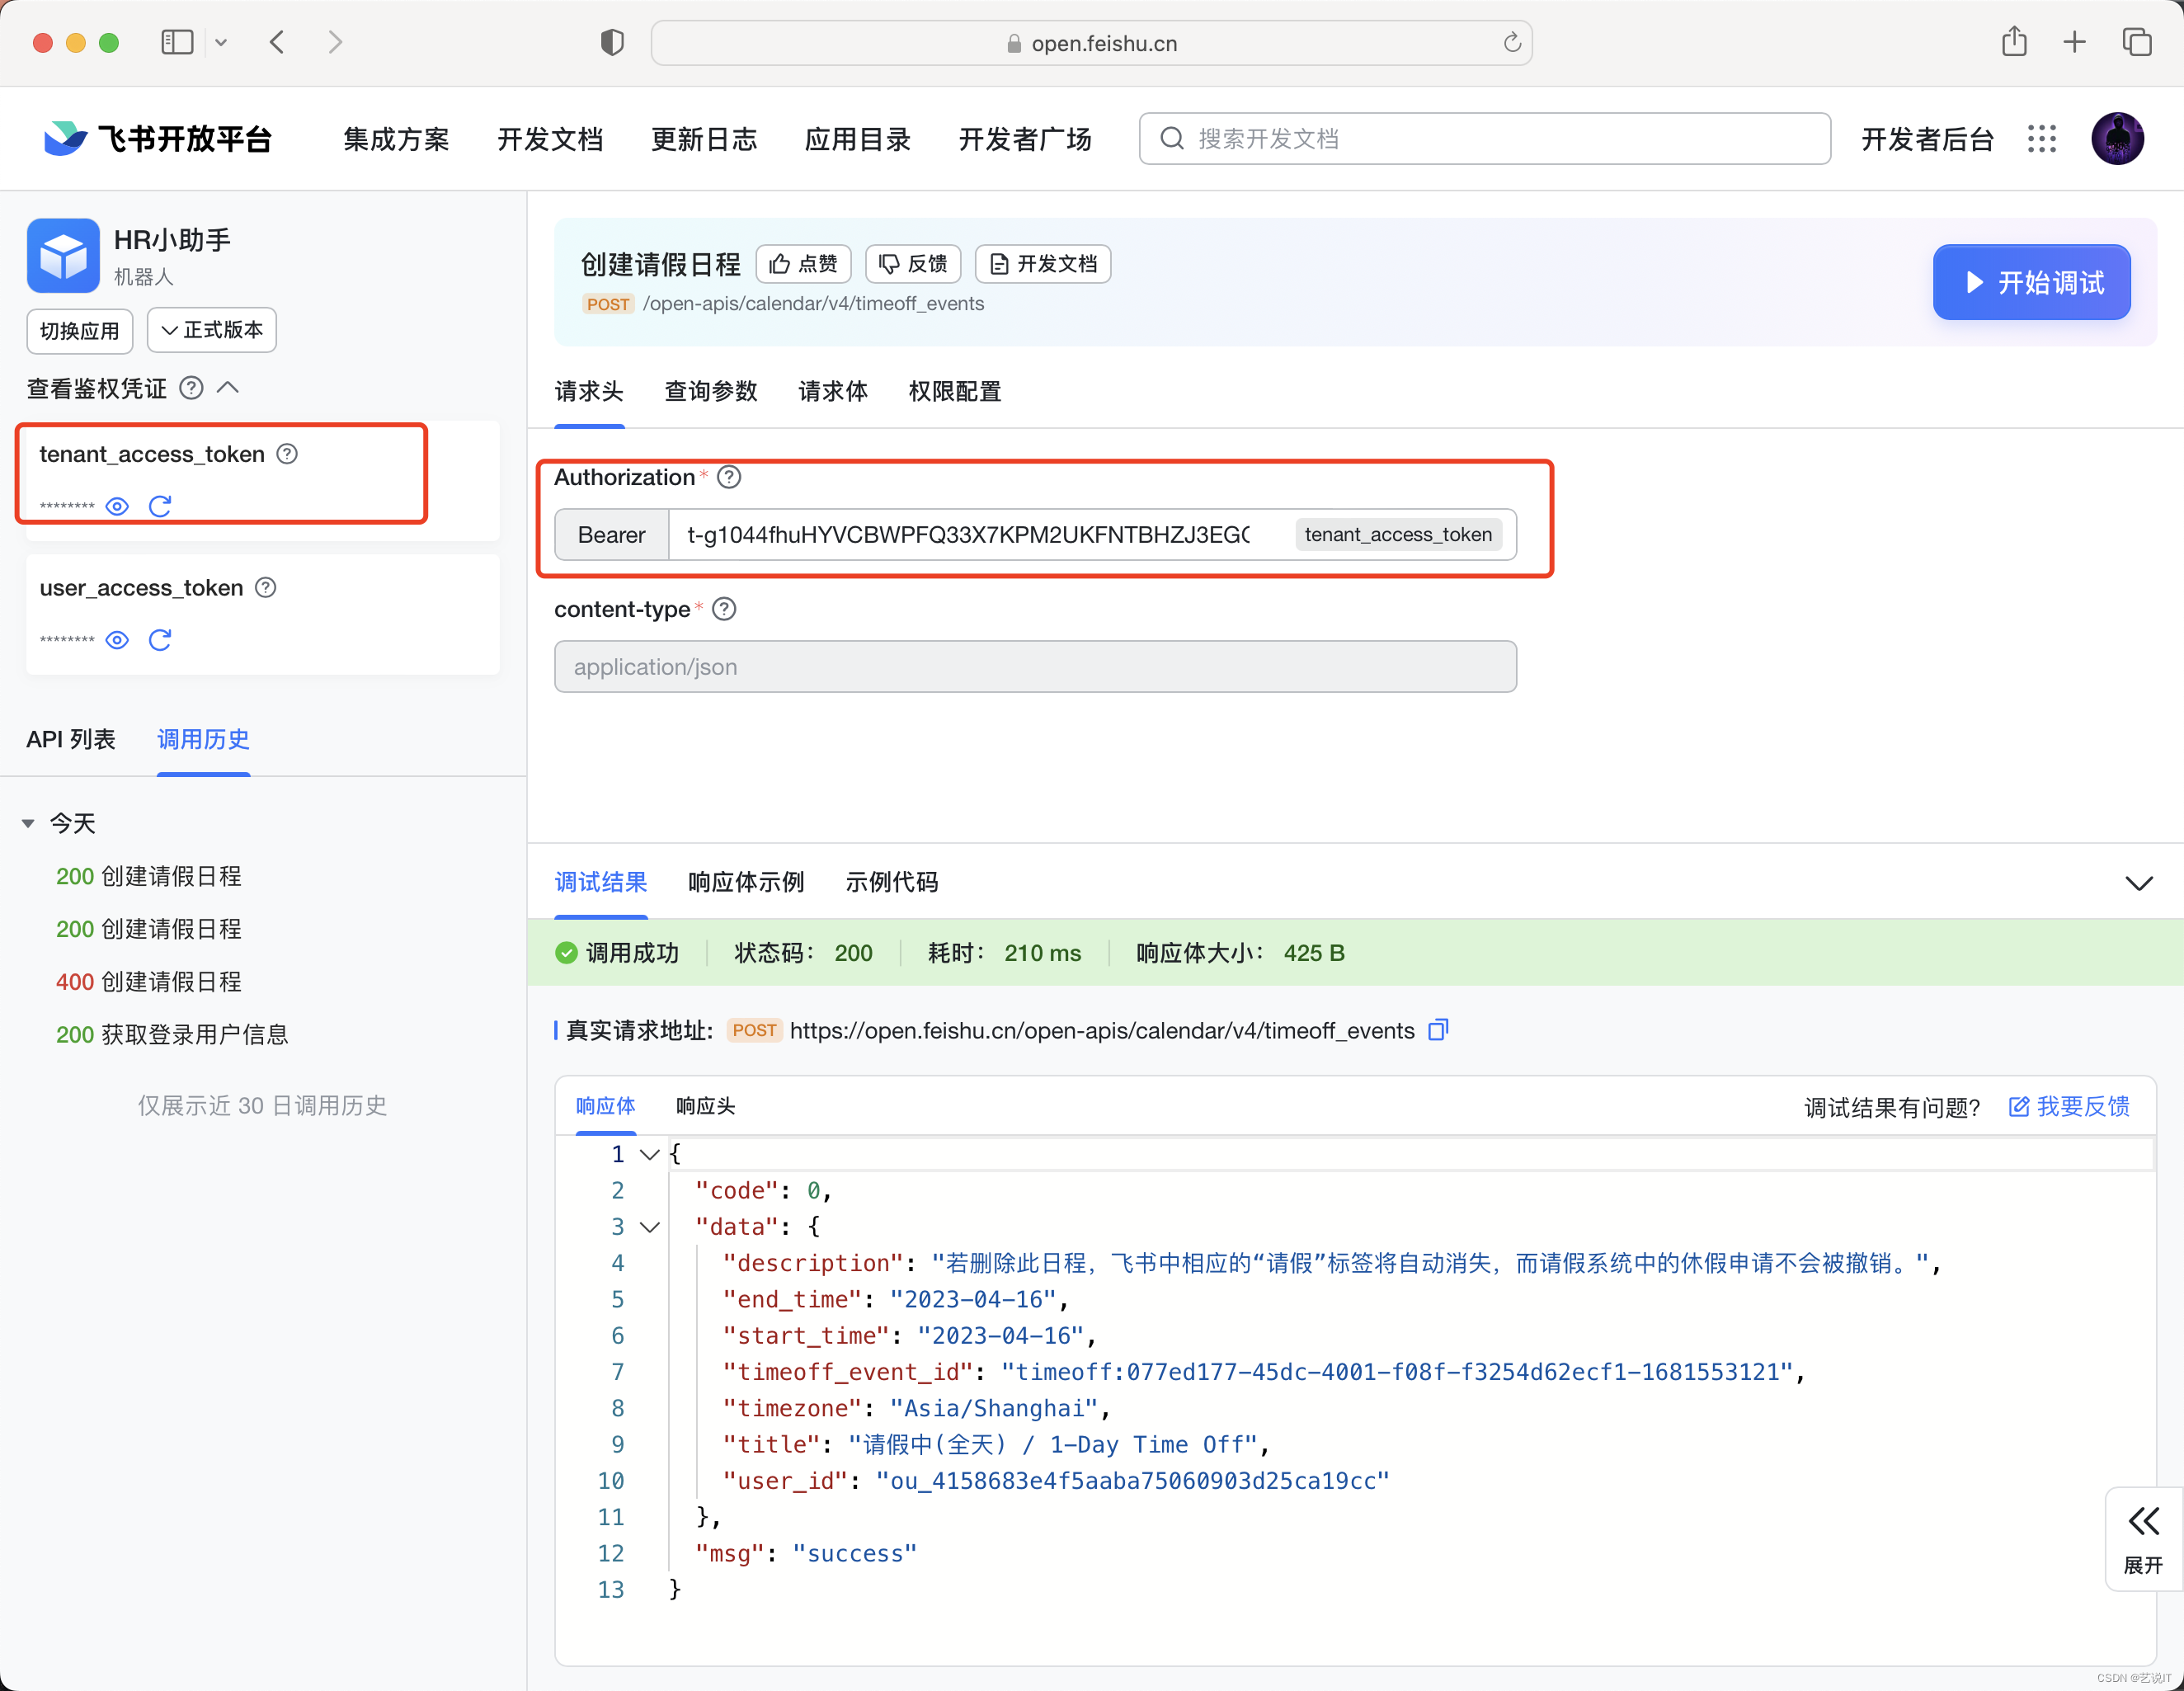Collapse the 今天 history group
This screenshot has height=1691, width=2184.
coord(28,823)
